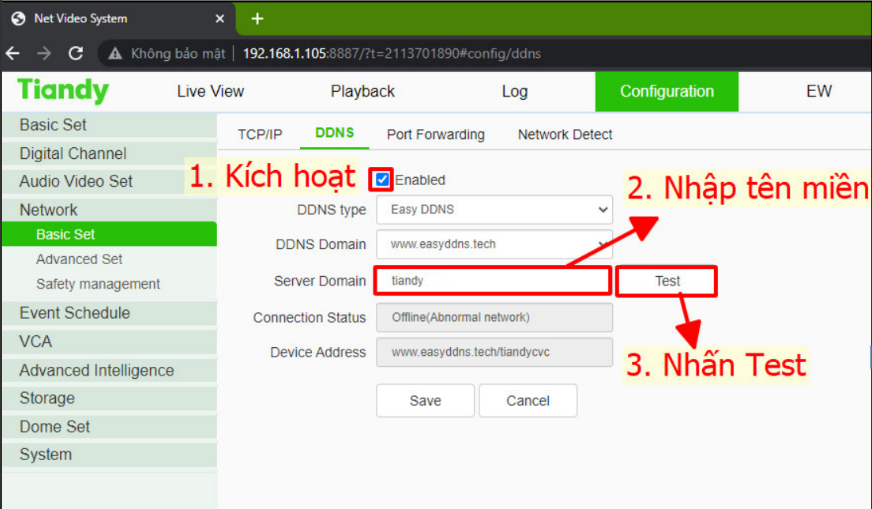Click the 'DDNS type' label
This screenshot has height=509, width=872.
pyautogui.click(x=331, y=210)
